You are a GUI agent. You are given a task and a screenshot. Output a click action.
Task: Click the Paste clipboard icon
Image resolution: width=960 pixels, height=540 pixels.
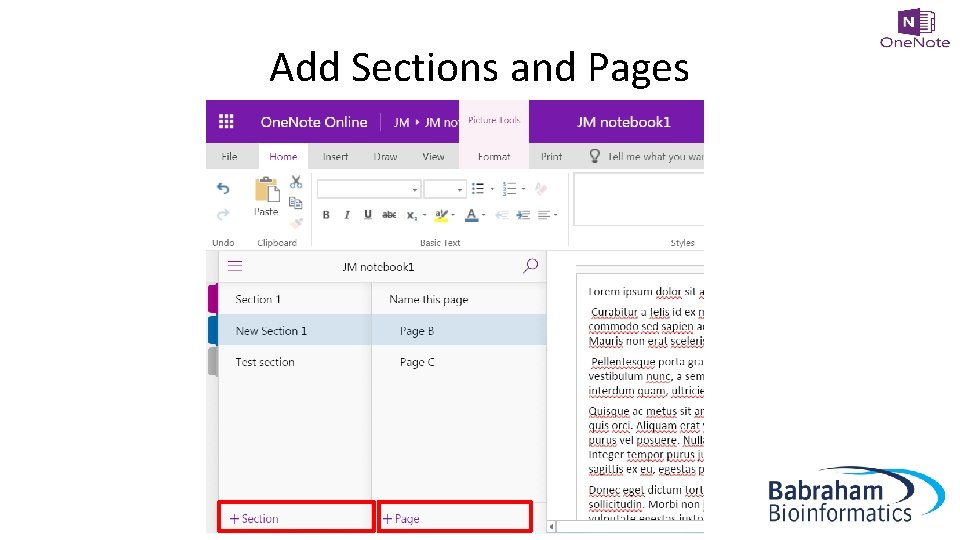(266, 190)
